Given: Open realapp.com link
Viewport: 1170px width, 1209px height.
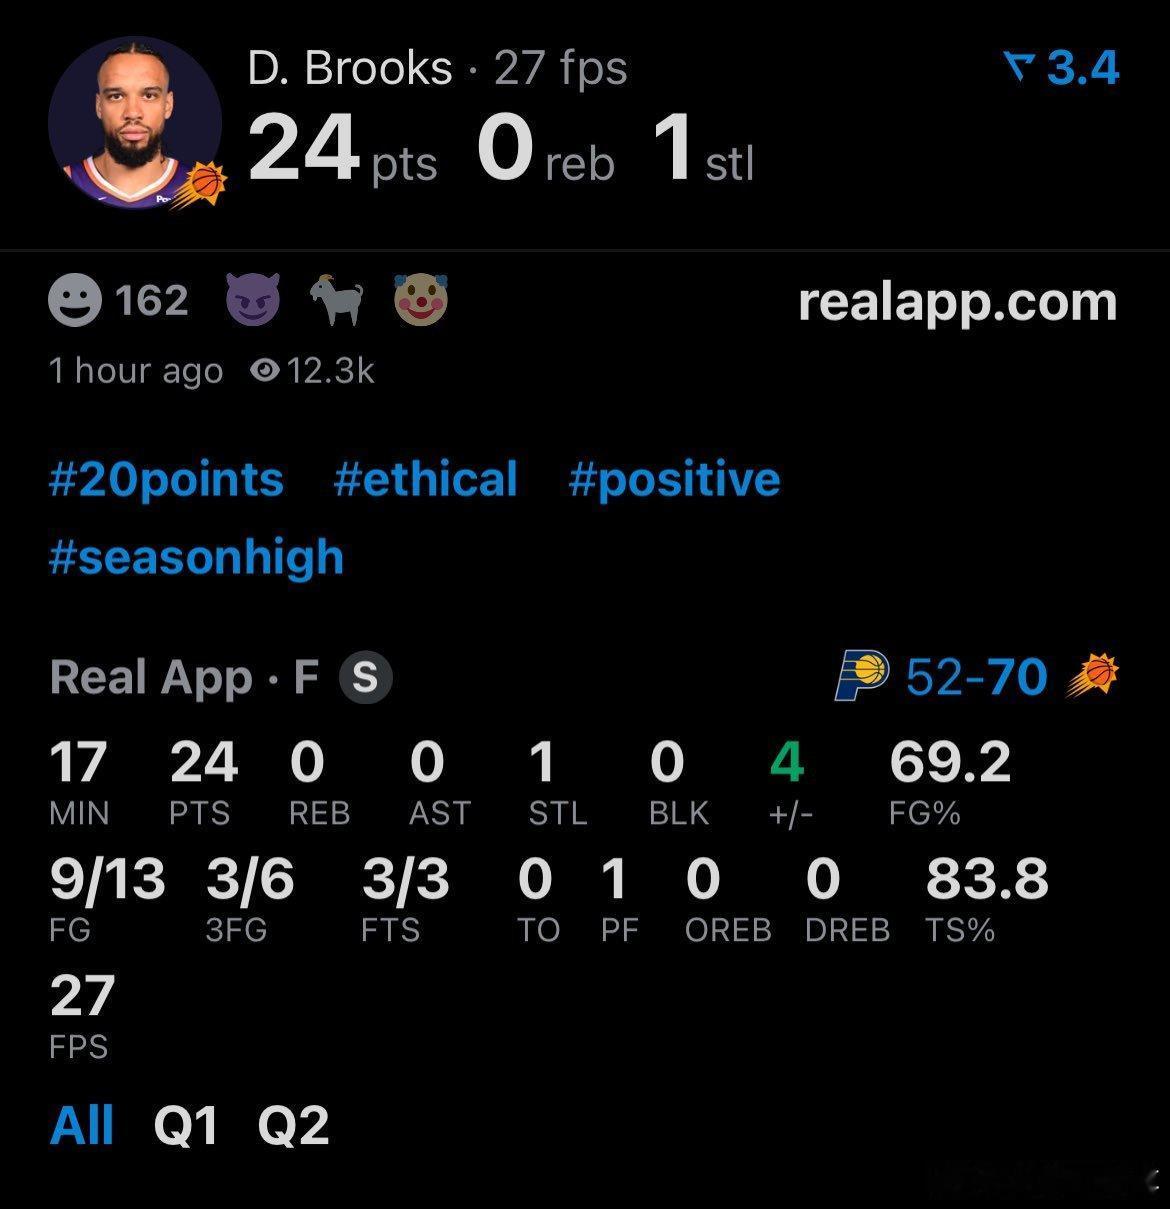Looking at the screenshot, I should (x=957, y=300).
